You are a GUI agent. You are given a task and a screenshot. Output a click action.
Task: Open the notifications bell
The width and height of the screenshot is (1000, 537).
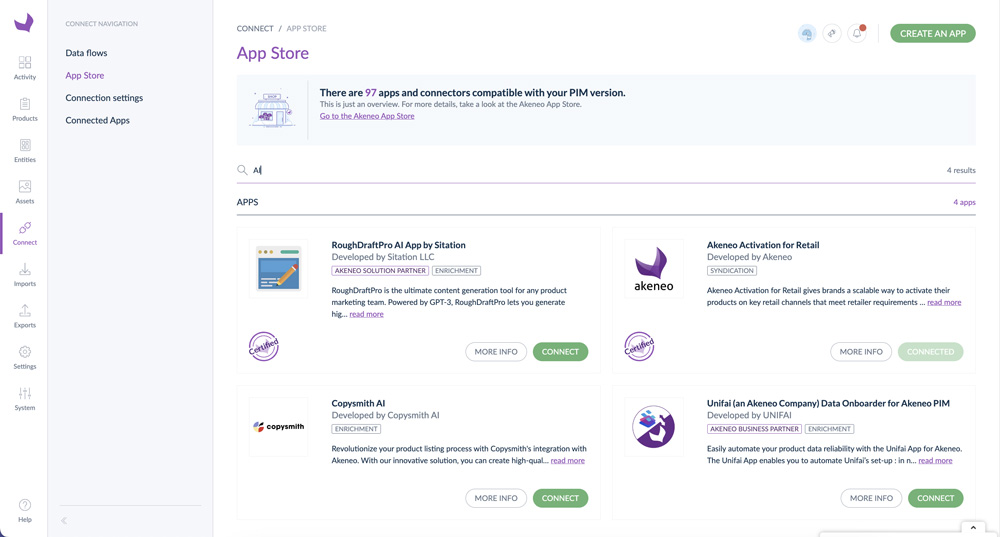click(857, 33)
